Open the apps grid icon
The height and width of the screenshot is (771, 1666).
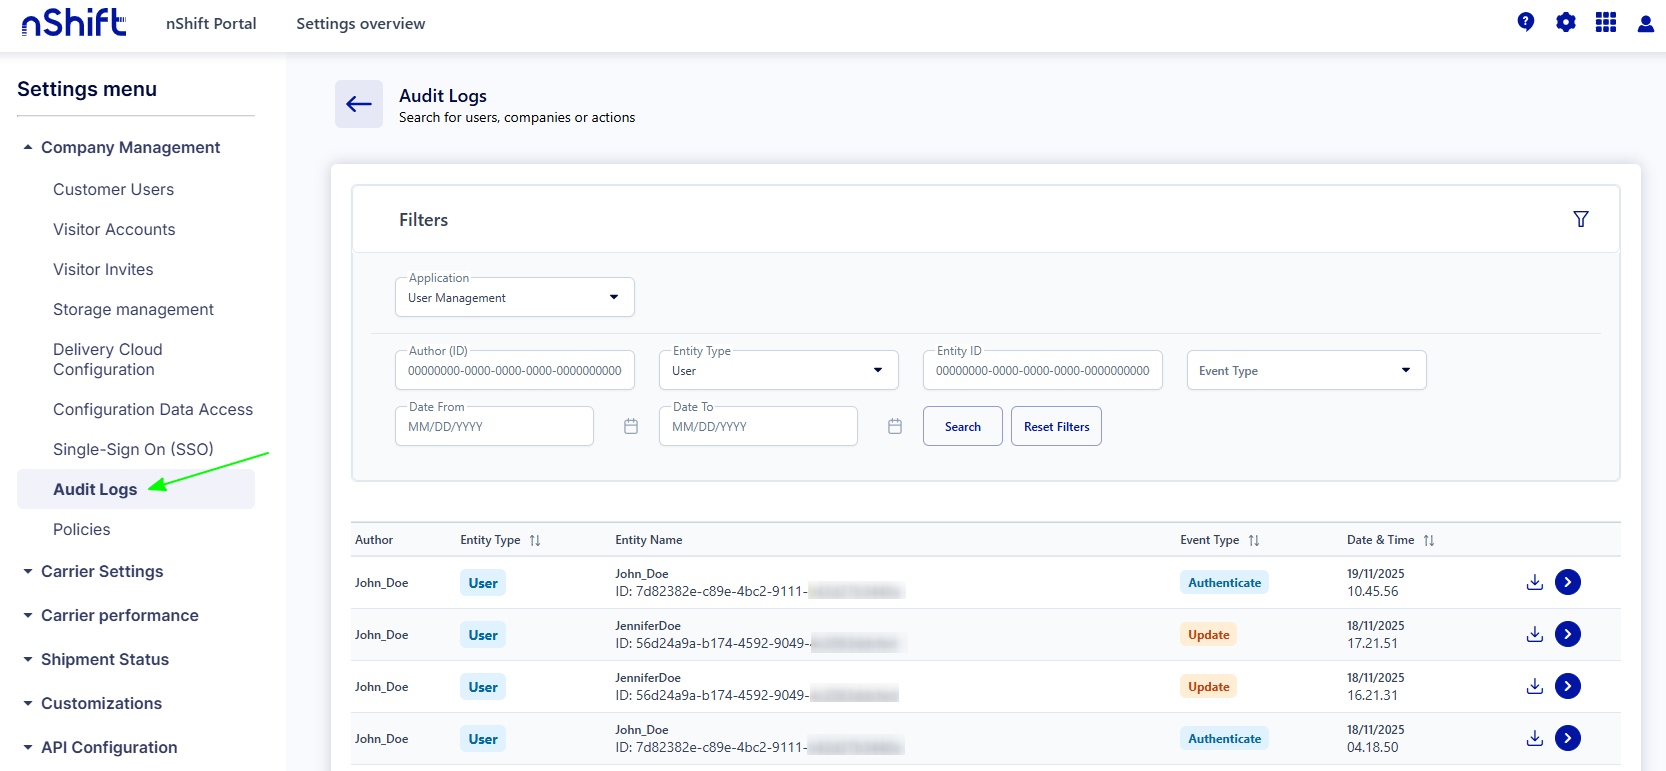point(1605,22)
